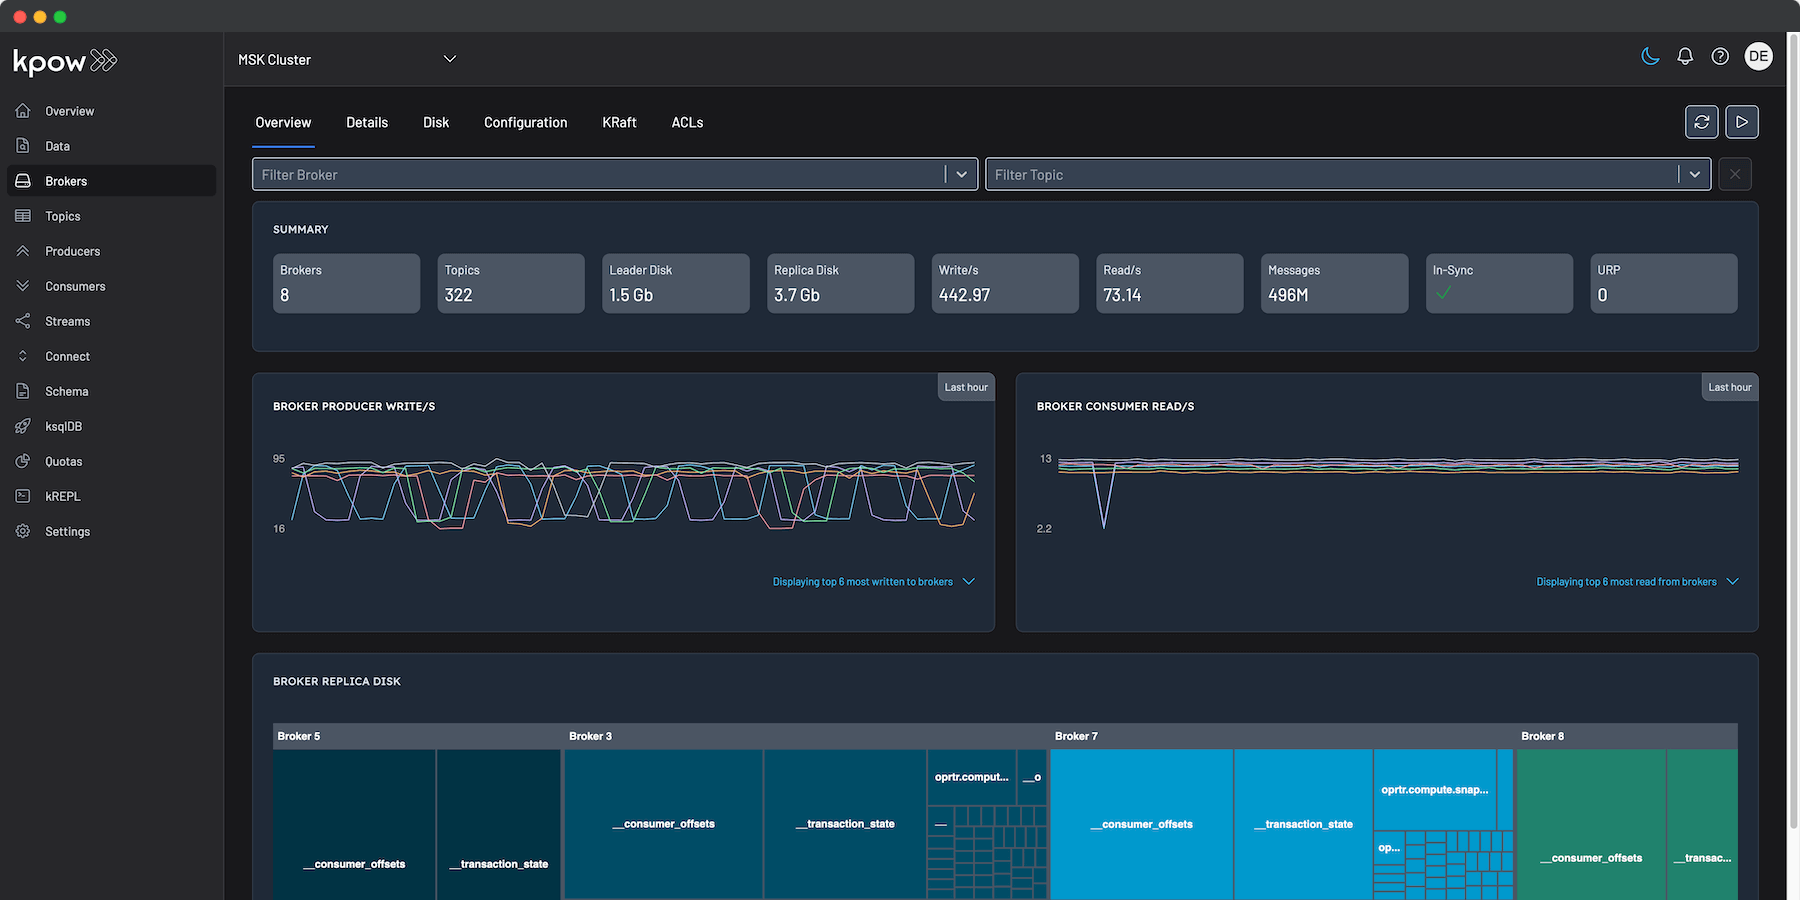Open notifications via the bell icon
The width and height of the screenshot is (1800, 900).
pyautogui.click(x=1685, y=56)
